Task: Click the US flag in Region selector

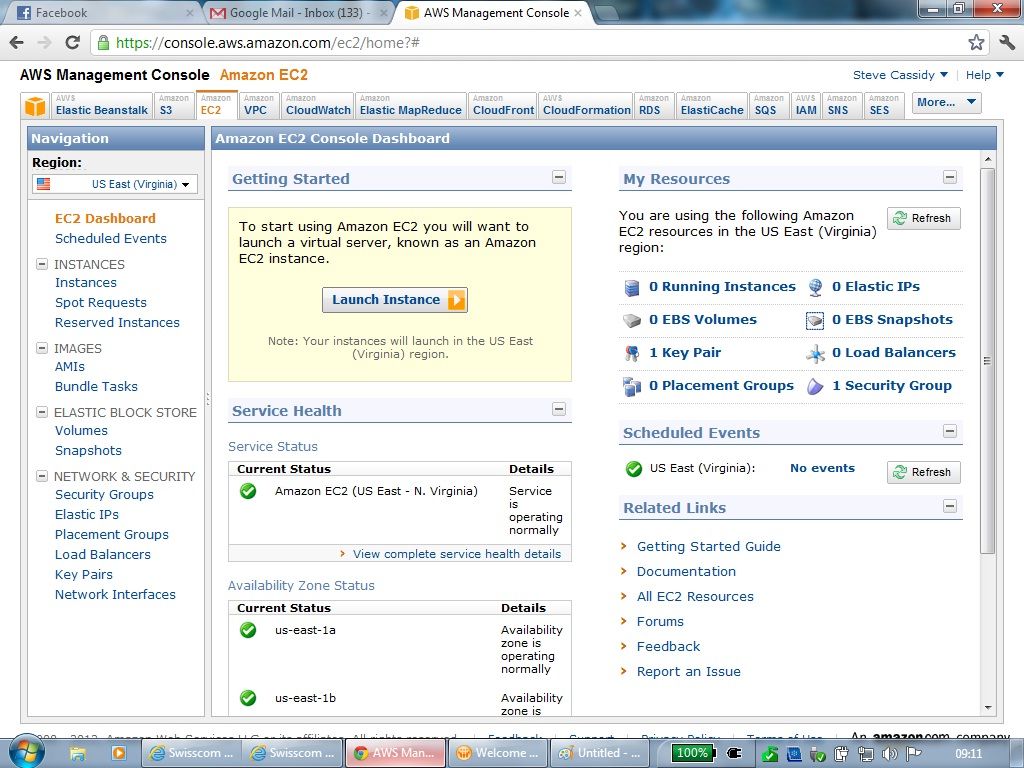Action: point(44,184)
